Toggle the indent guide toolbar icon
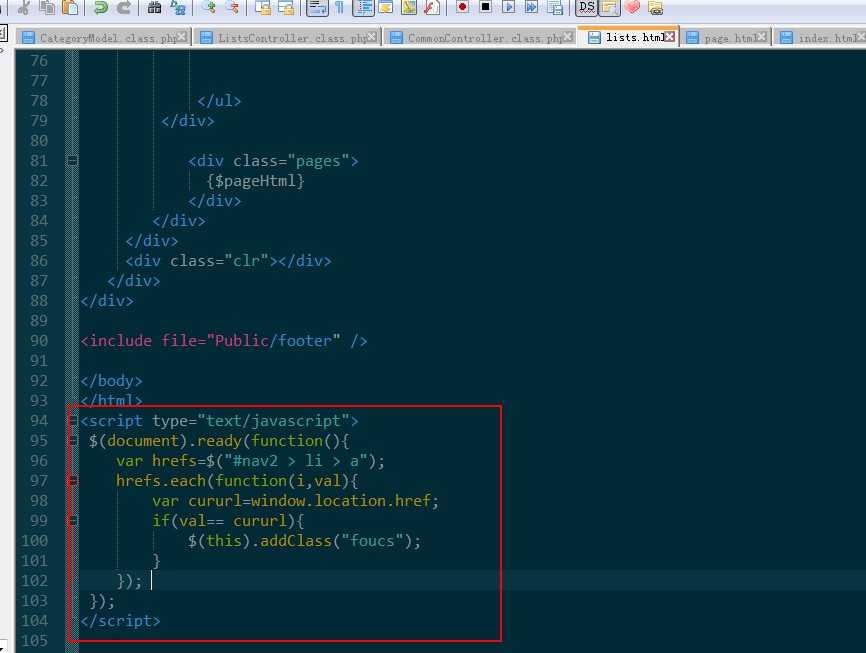 (x=363, y=8)
